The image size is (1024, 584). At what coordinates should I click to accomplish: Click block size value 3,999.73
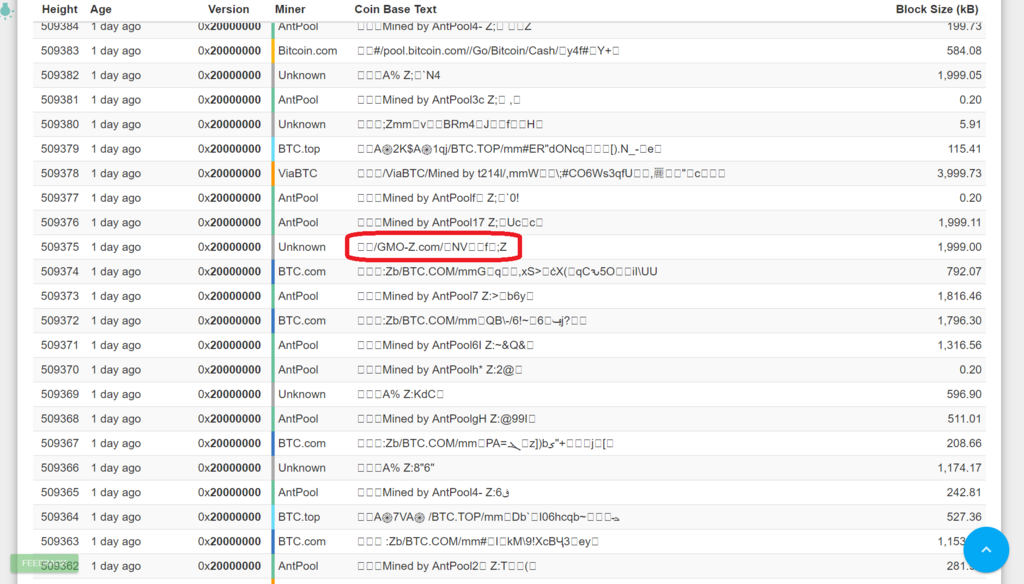[x=959, y=173]
